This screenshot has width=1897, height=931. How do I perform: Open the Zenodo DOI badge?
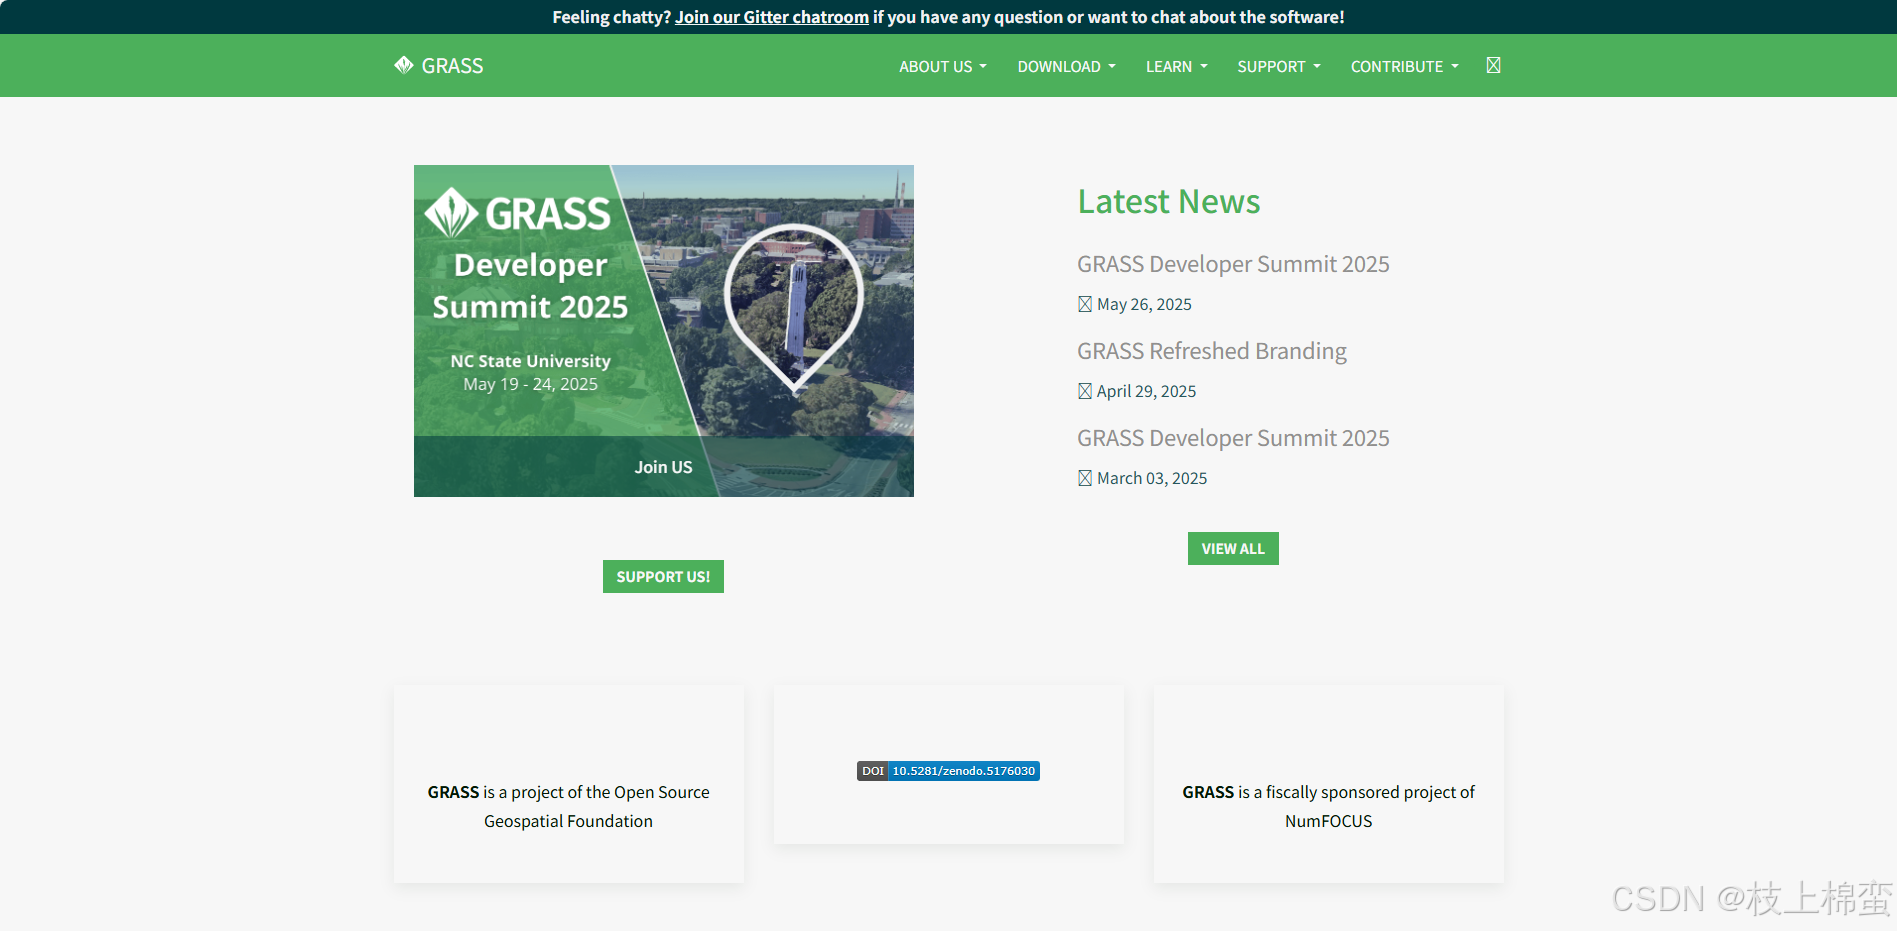tap(948, 771)
